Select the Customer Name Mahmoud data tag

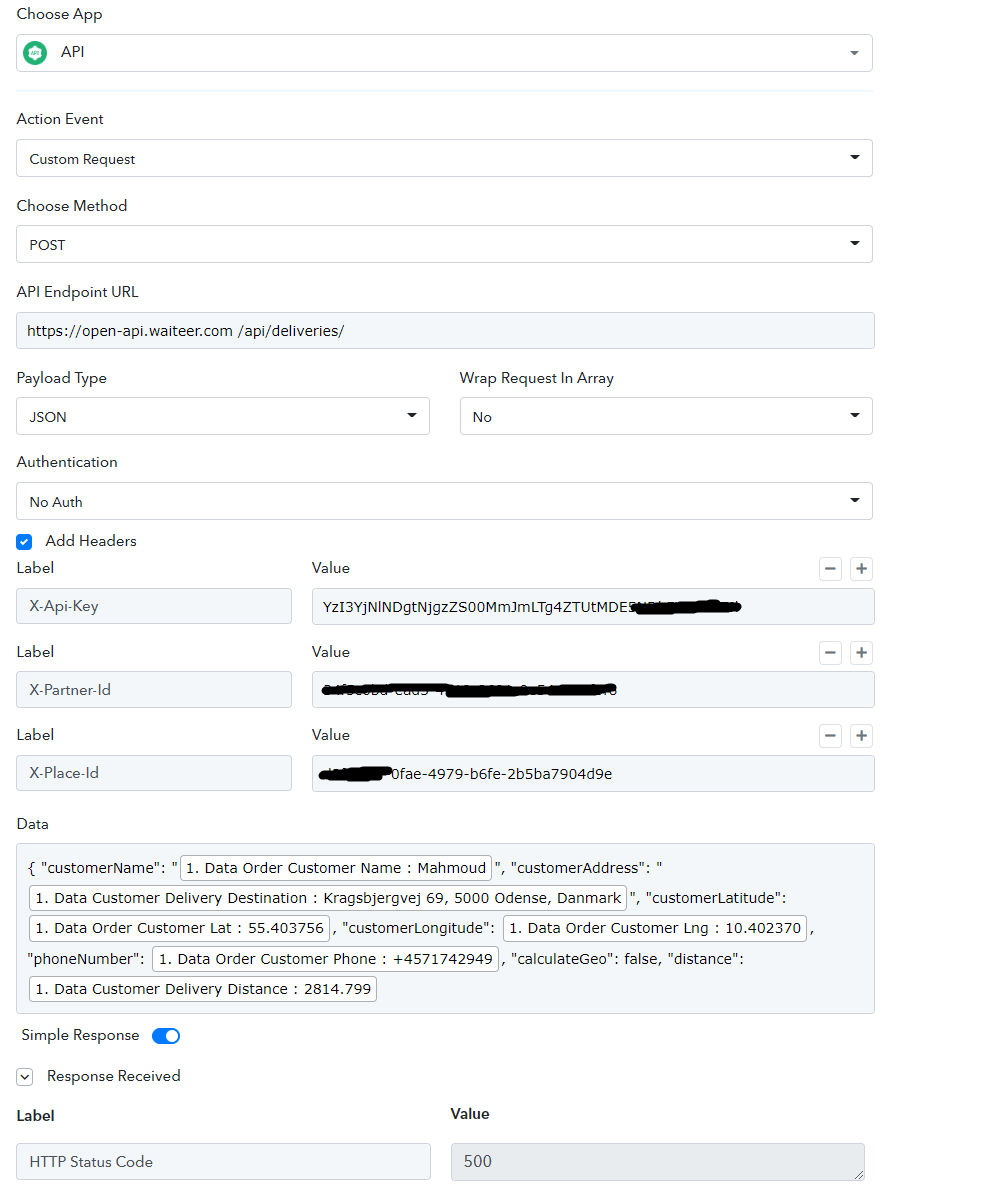[x=336, y=868]
